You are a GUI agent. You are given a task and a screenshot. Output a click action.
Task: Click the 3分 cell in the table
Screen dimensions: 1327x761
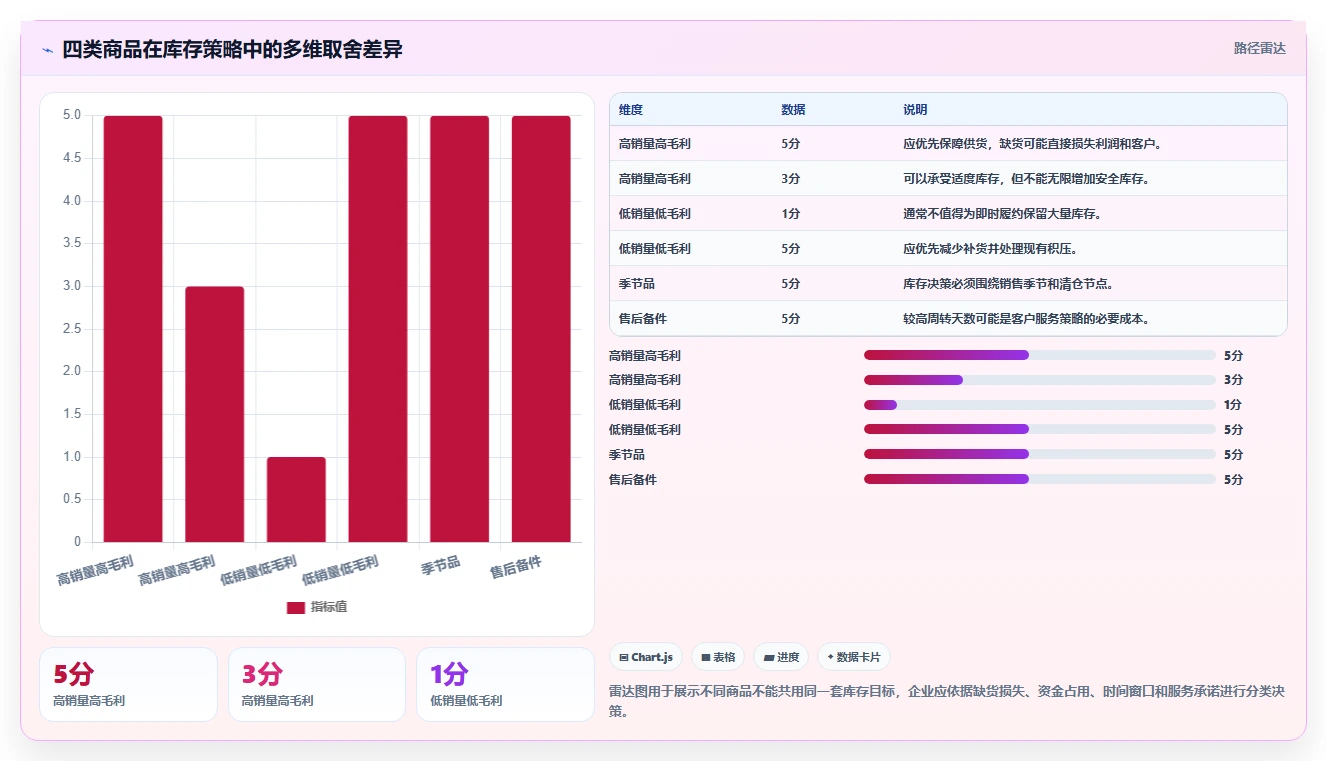pyautogui.click(x=791, y=179)
